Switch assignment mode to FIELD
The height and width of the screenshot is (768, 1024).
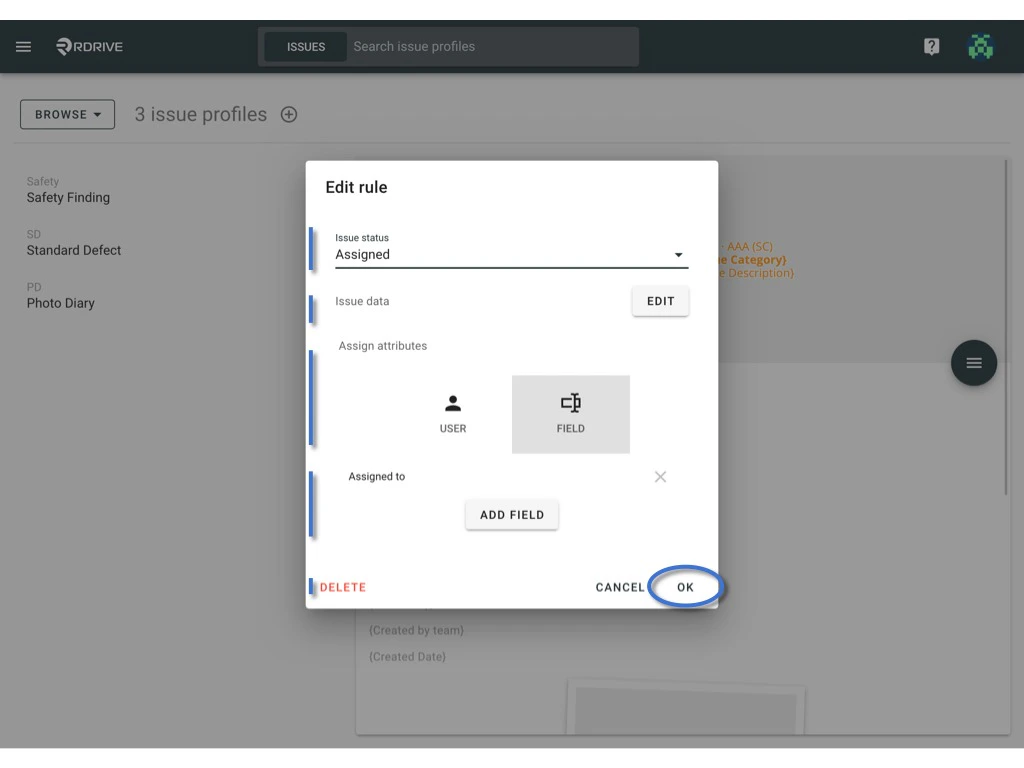coord(571,413)
